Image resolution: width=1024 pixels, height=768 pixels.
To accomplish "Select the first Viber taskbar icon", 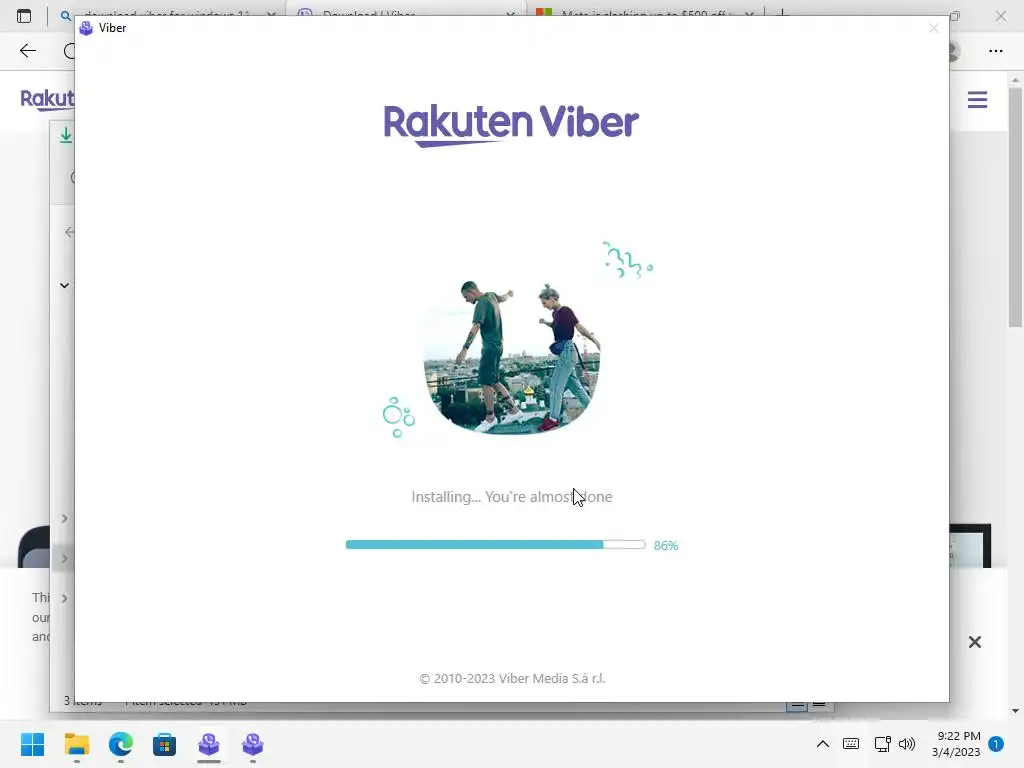I will [209, 744].
